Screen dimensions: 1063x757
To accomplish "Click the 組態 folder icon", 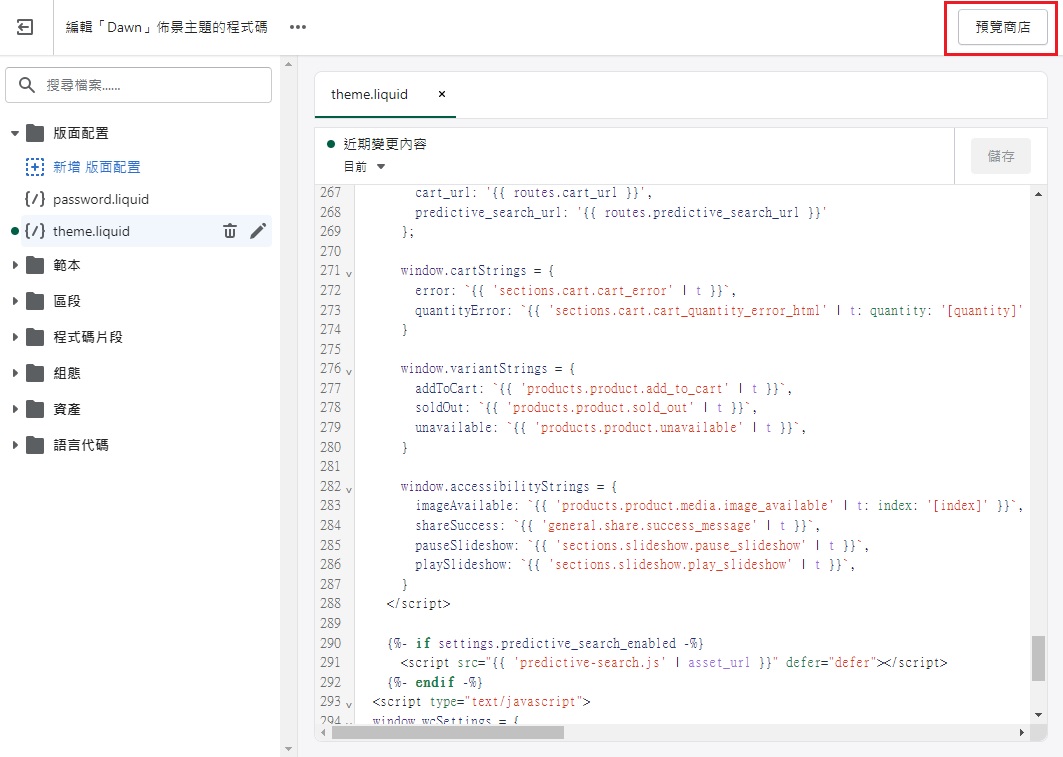I will pos(35,373).
